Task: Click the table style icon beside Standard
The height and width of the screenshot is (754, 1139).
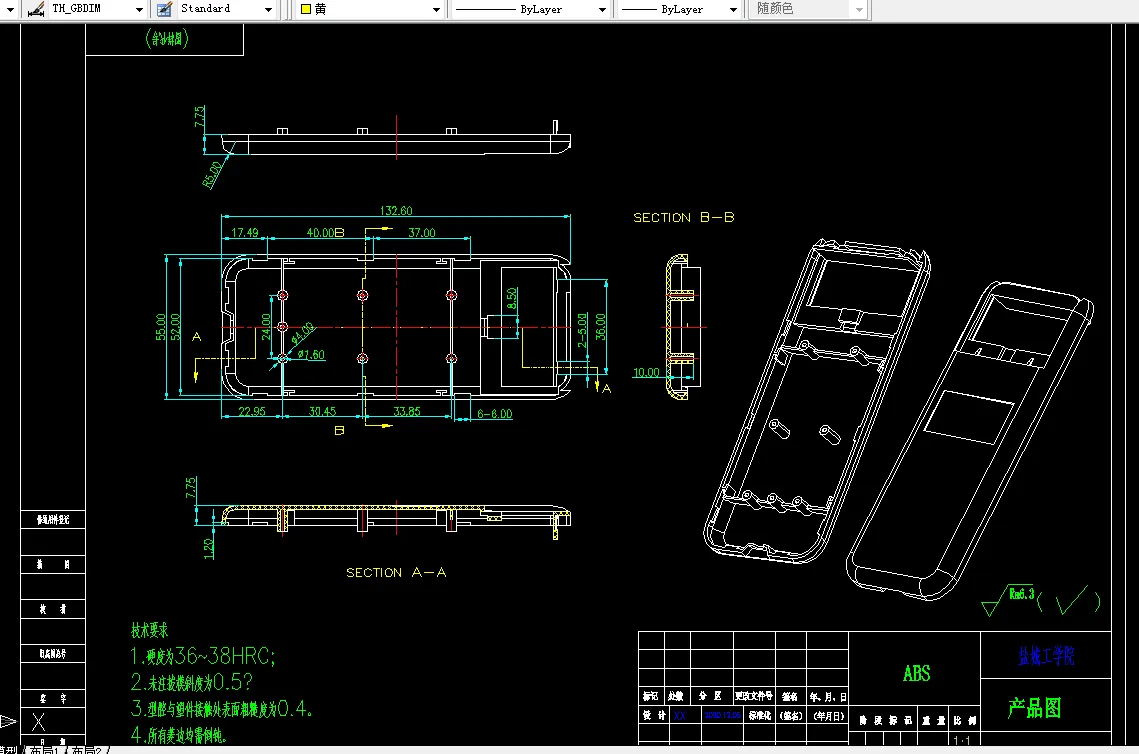Action: click(165, 9)
